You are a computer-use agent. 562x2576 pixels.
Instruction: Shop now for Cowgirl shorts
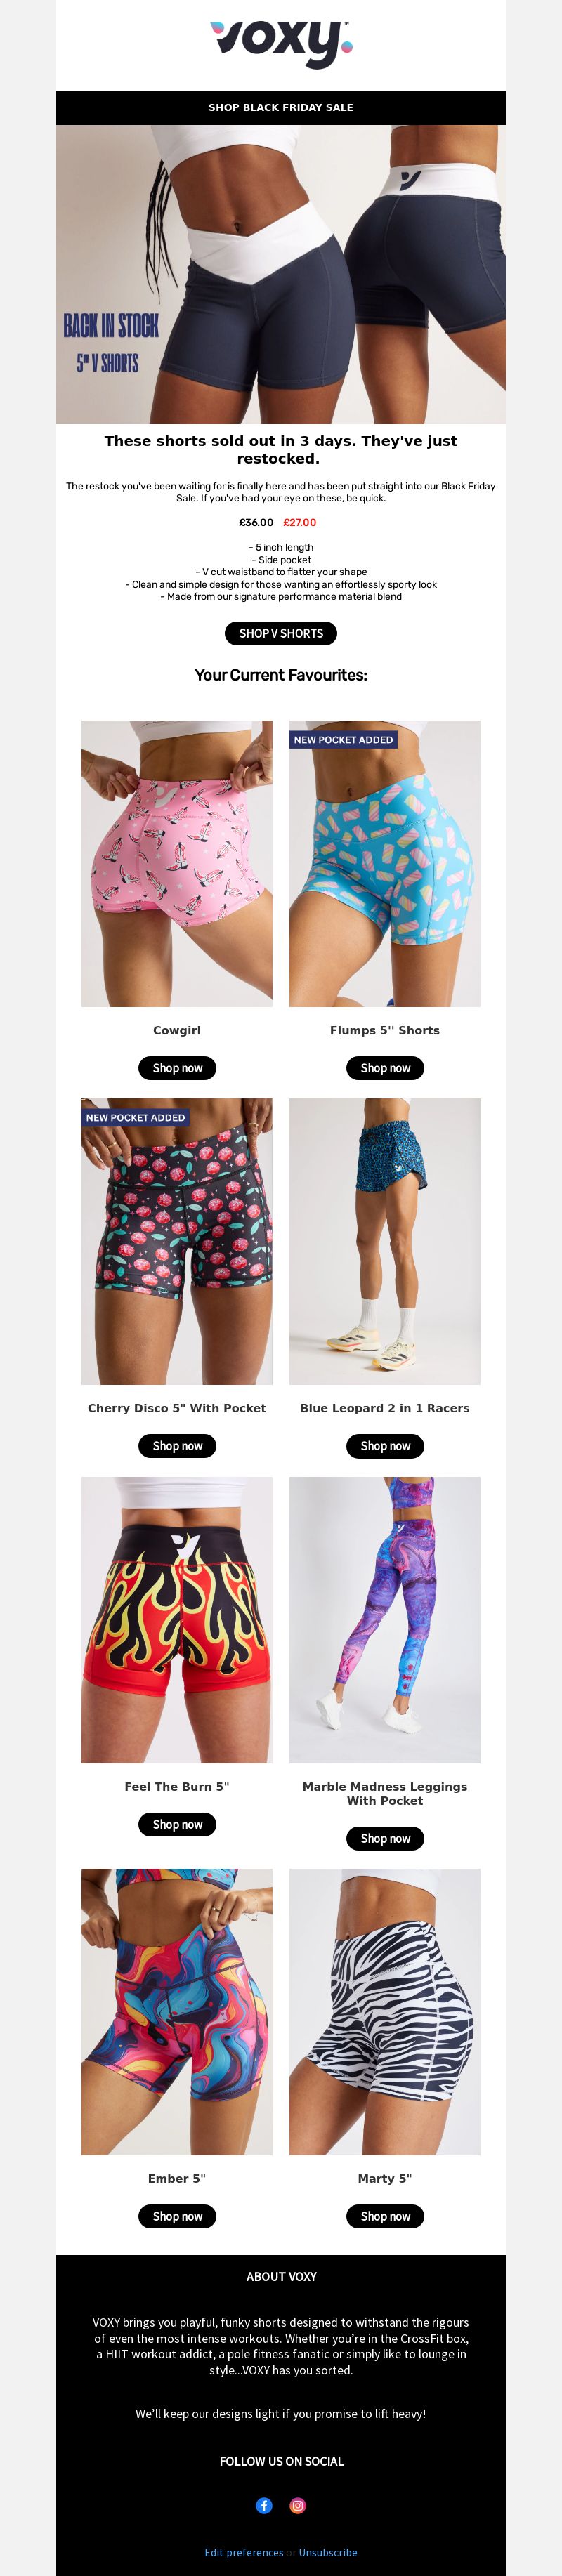pos(177,1068)
